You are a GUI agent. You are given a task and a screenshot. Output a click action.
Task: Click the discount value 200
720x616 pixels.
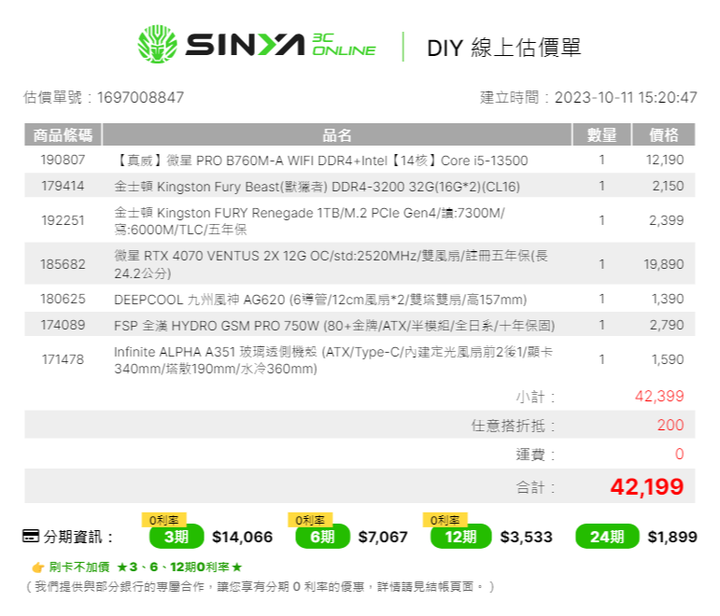point(670,425)
